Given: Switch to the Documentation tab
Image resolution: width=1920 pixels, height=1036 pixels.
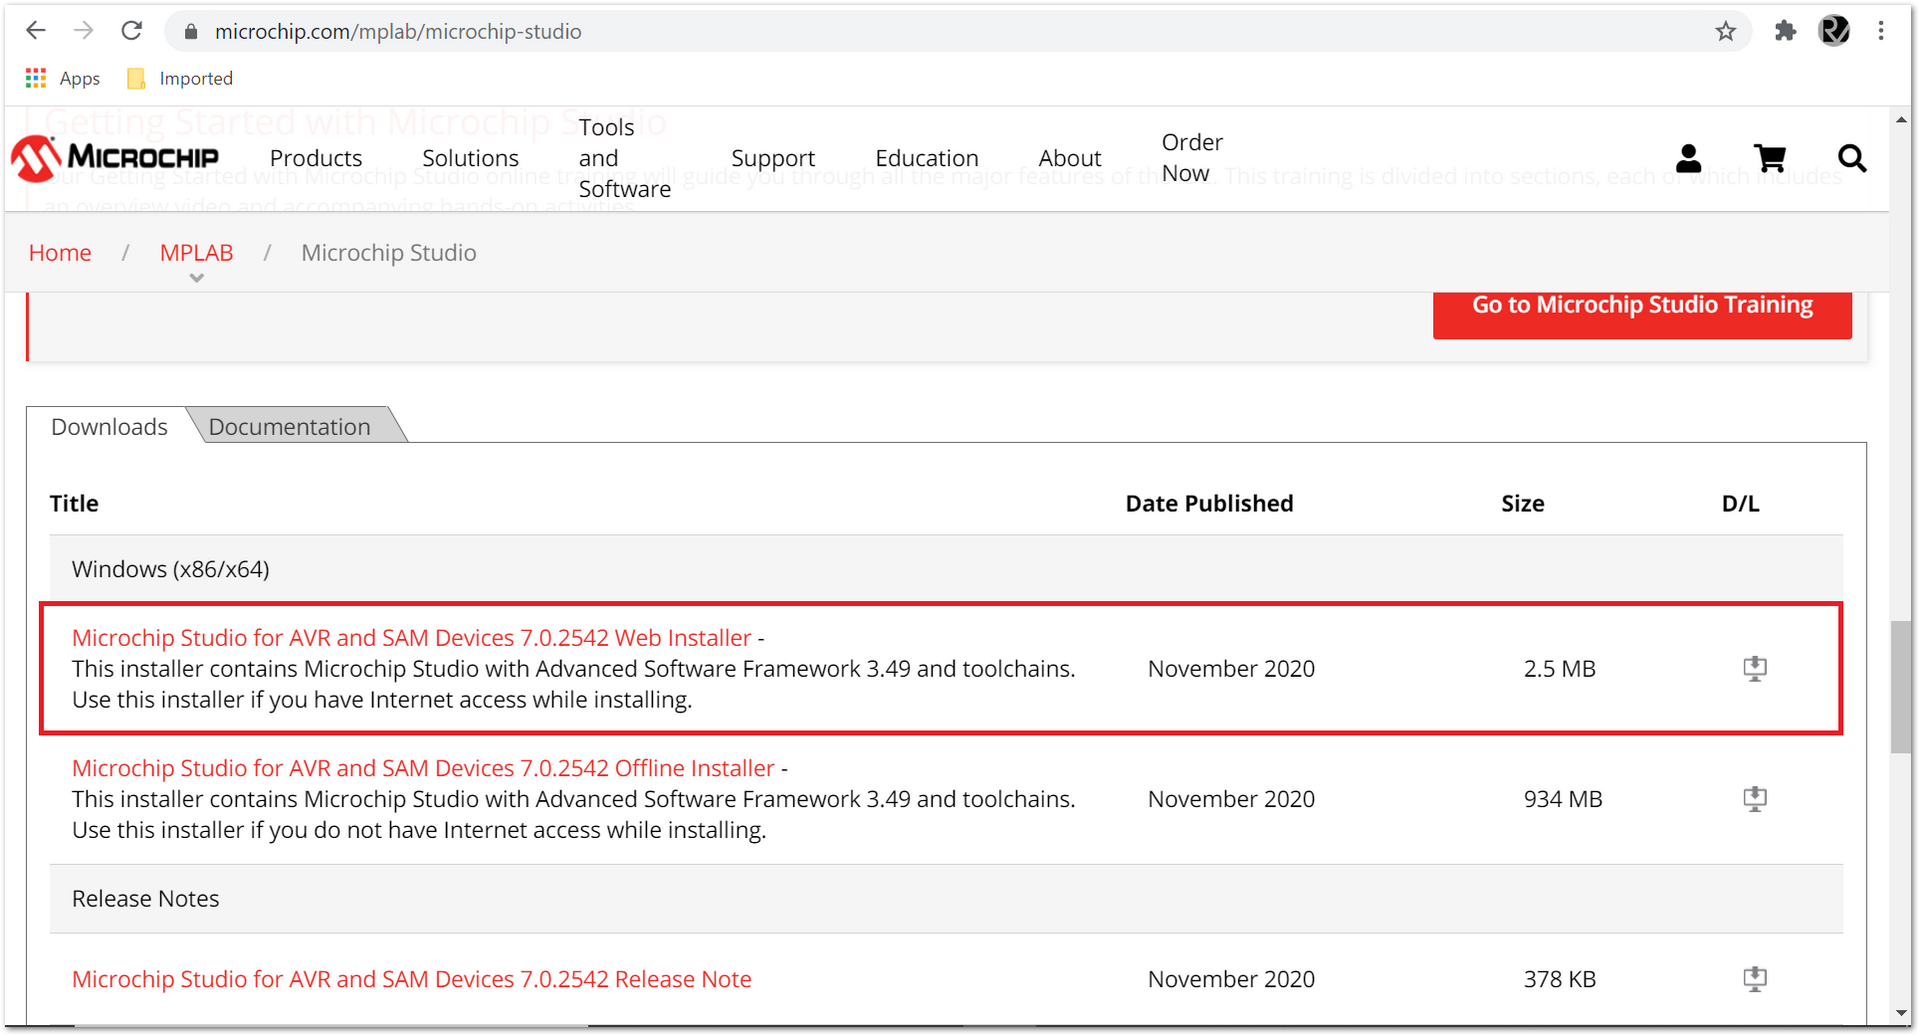Looking at the screenshot, I should coord(289,427).
